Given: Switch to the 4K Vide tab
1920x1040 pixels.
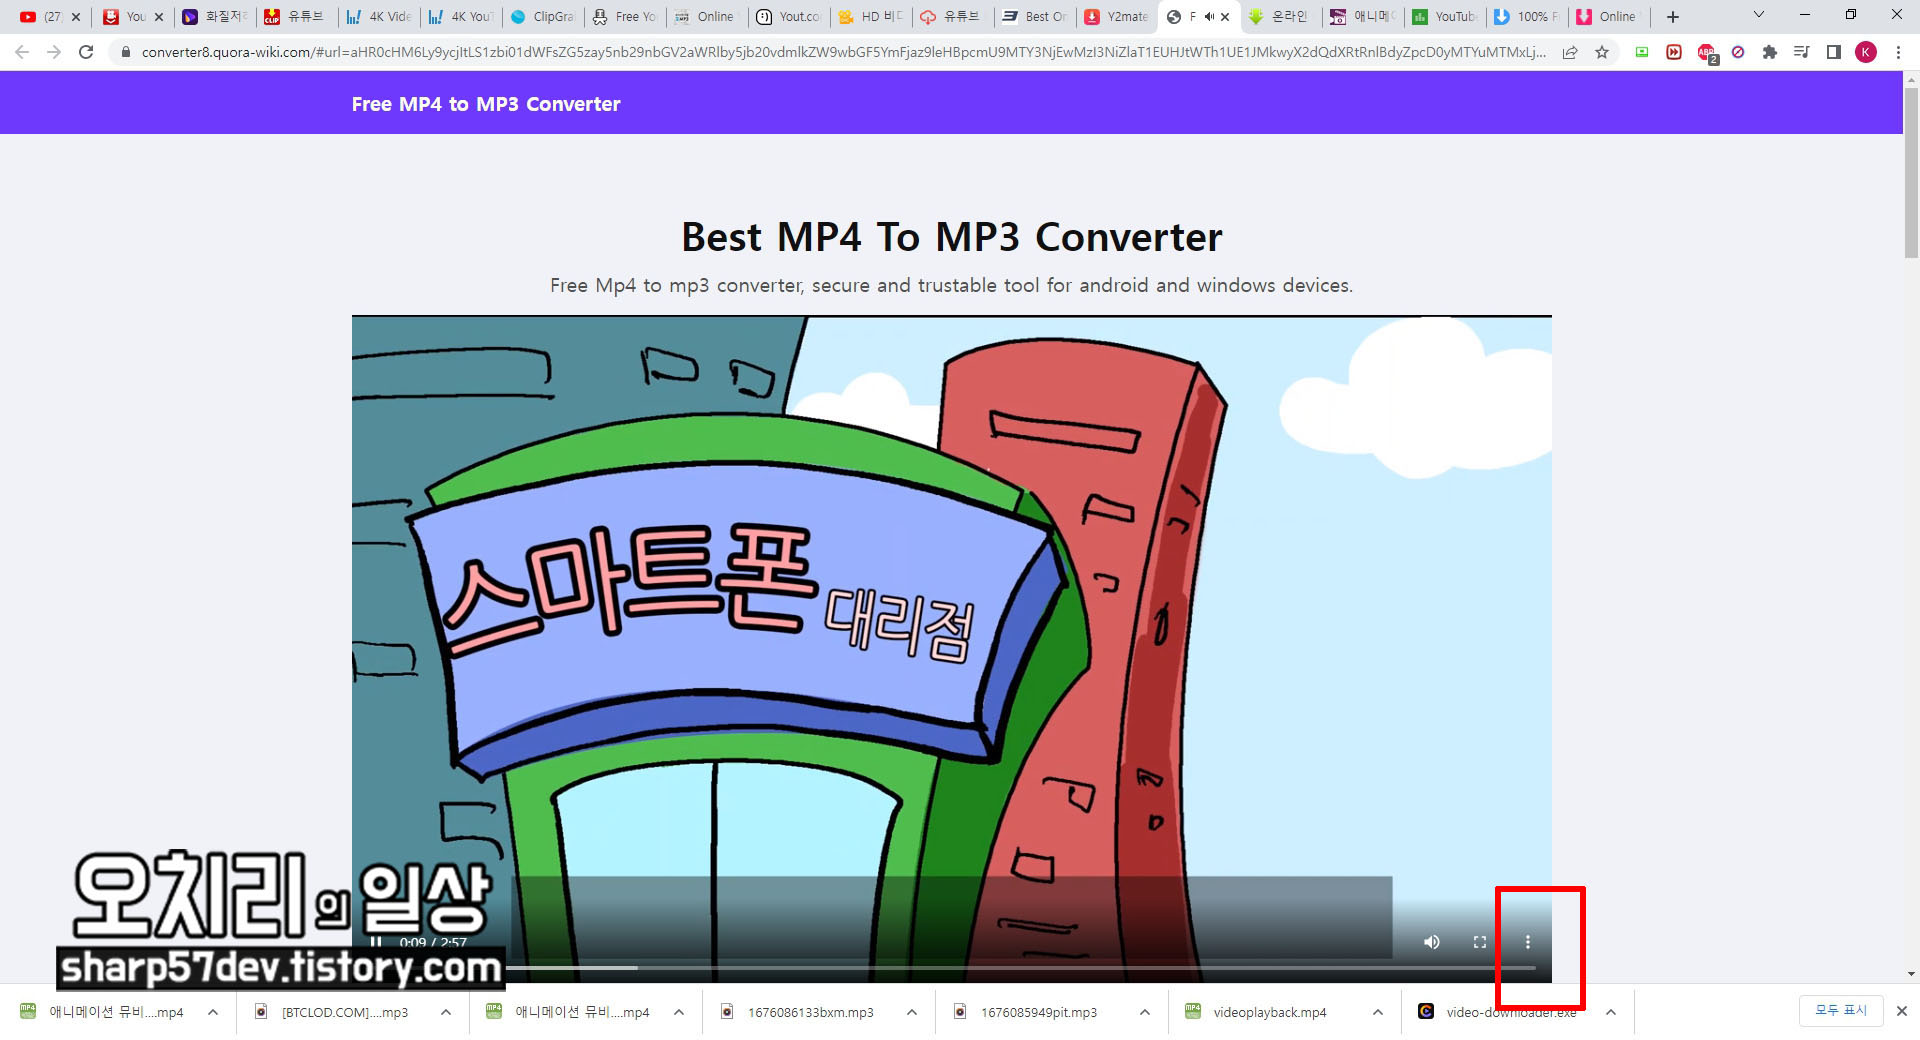Looking at the screenshot, I should click(x=379, y=17).
